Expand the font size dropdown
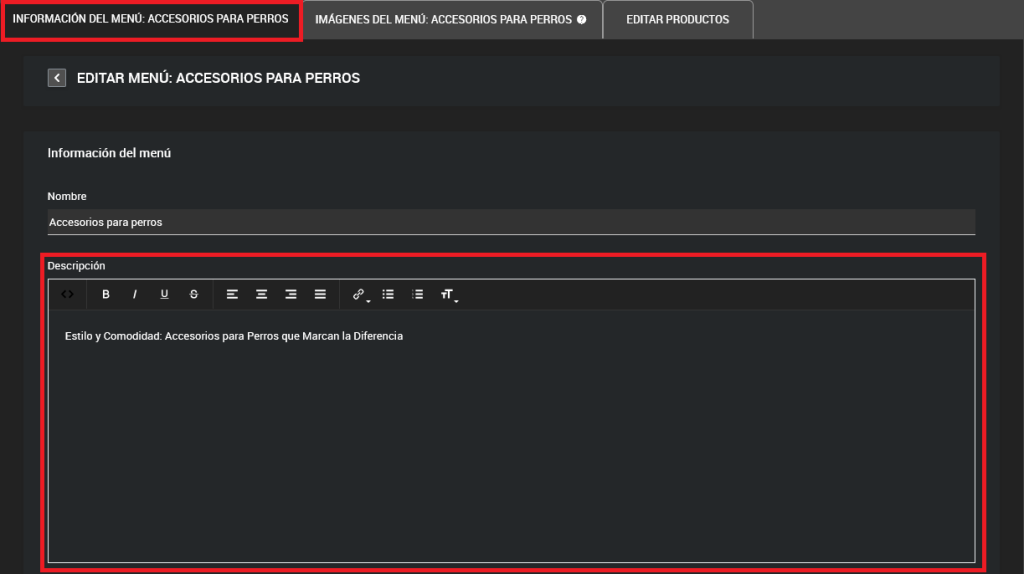 click(x=448, y=295)
